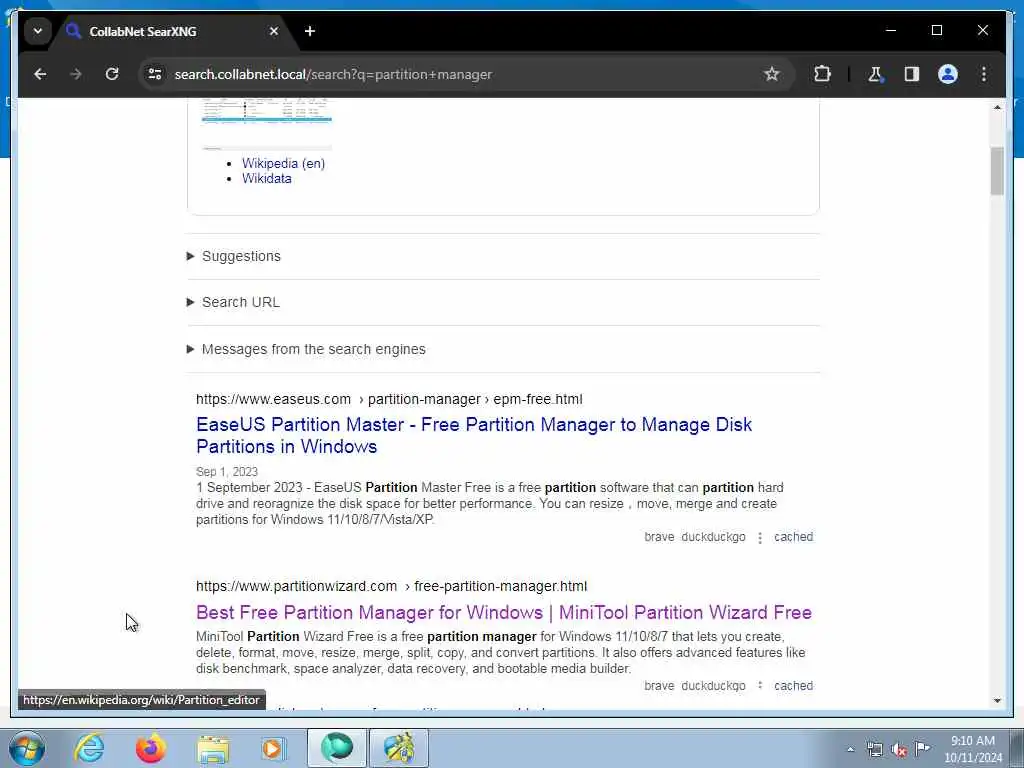Open Chrome Labs flask icon

point(875,74)
